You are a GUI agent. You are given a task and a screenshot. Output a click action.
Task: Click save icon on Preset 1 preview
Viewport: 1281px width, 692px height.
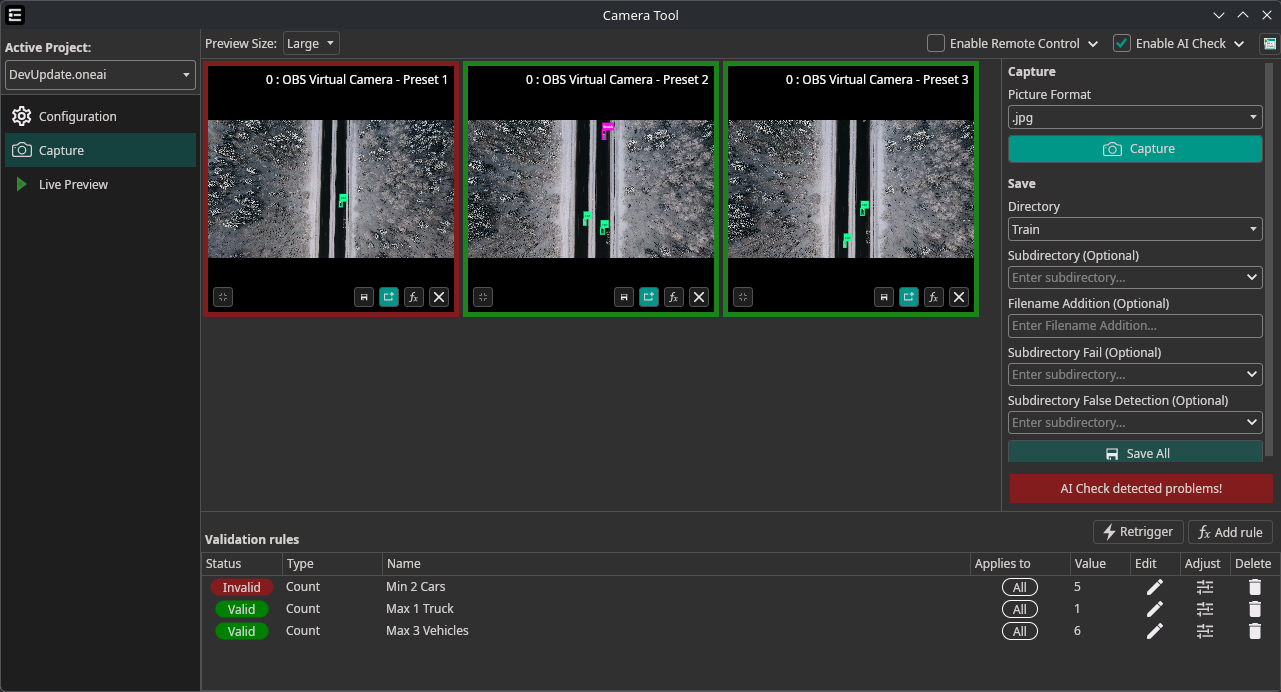tap(364, 297)
